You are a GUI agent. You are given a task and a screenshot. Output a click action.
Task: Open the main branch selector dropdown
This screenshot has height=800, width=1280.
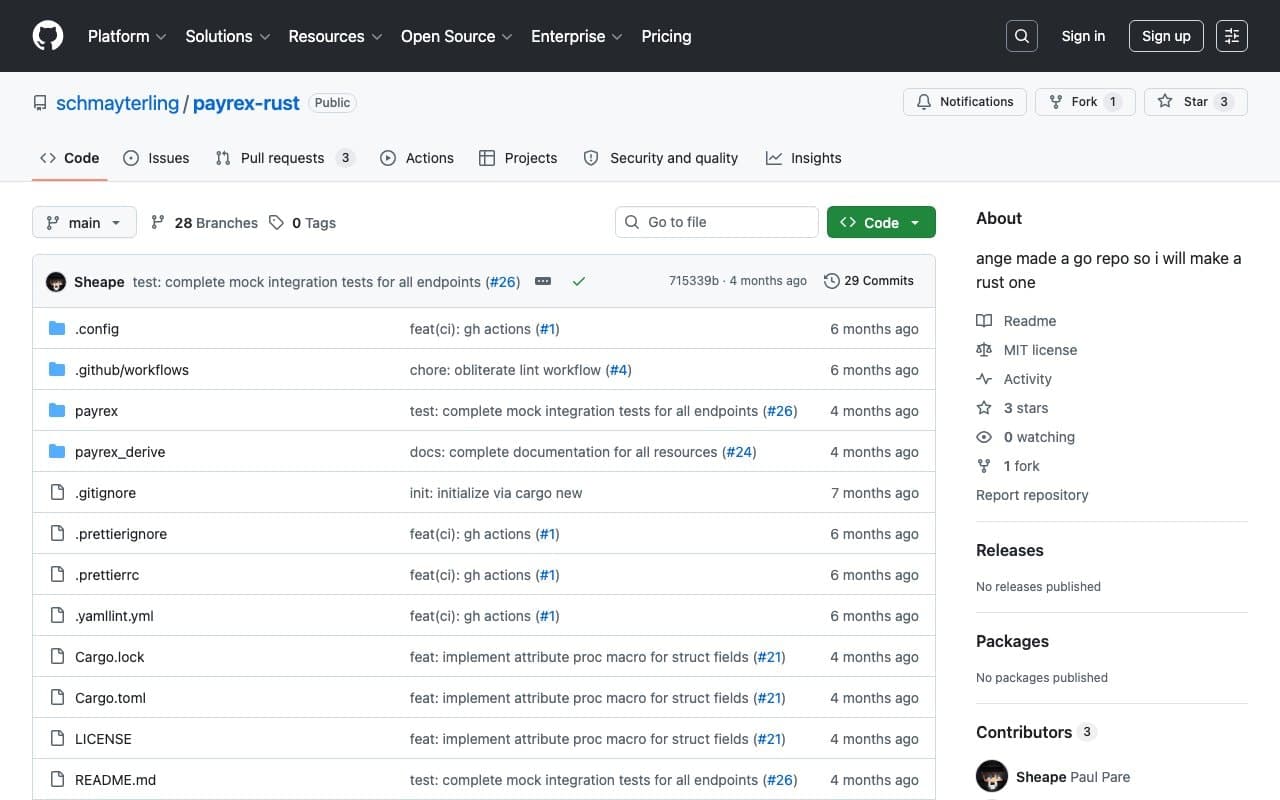click(84, 223)
